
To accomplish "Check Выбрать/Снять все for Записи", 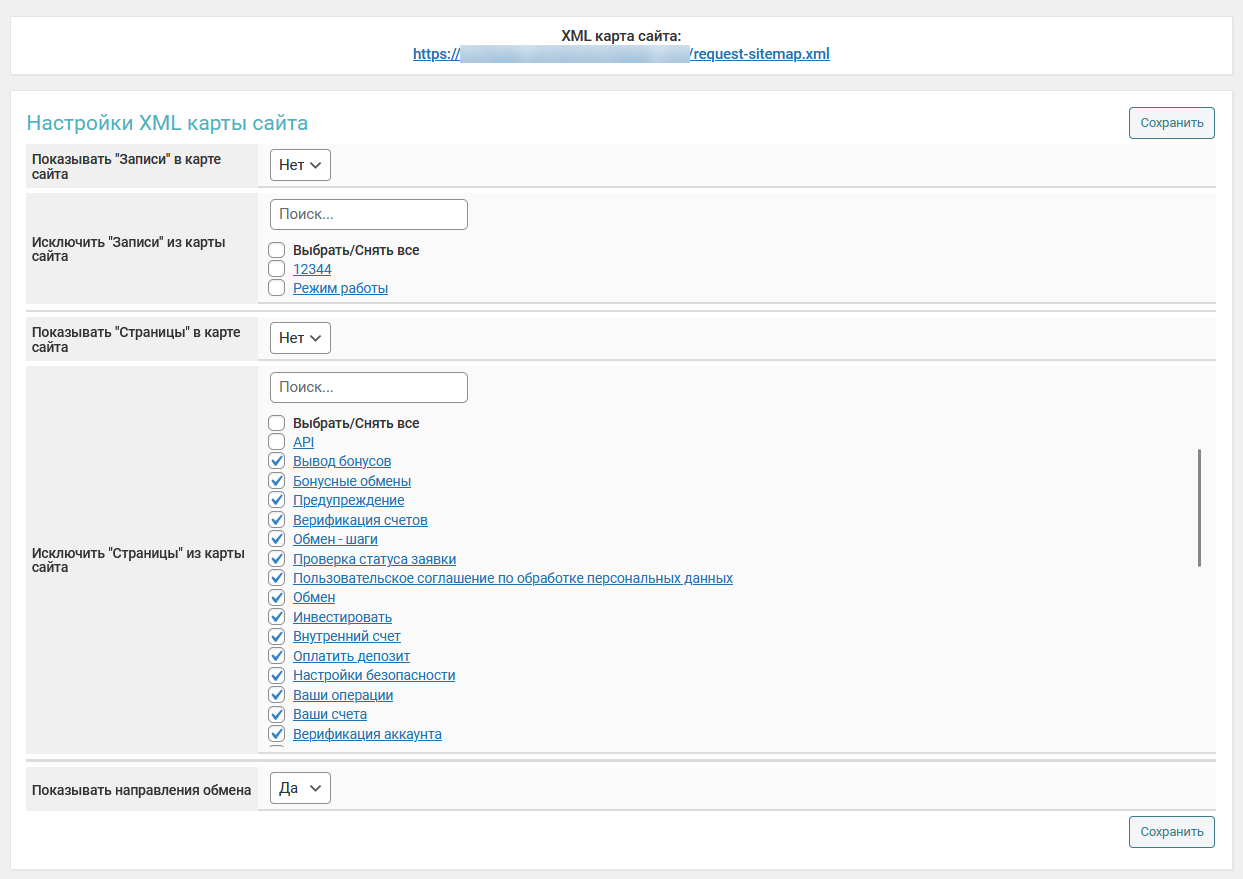I will pyautogui.click(x=277, y=250).
